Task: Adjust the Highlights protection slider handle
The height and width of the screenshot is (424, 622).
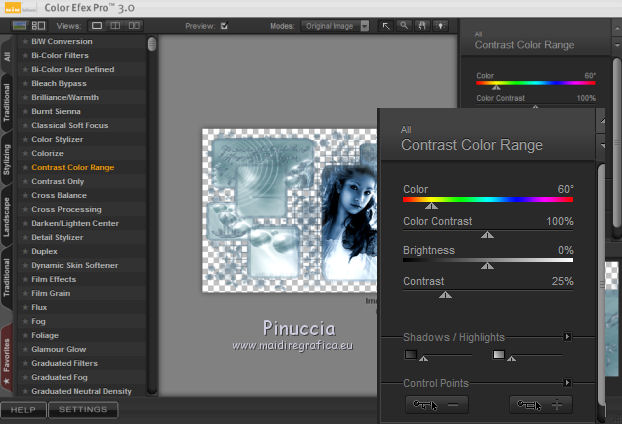Action: point(512,359)
